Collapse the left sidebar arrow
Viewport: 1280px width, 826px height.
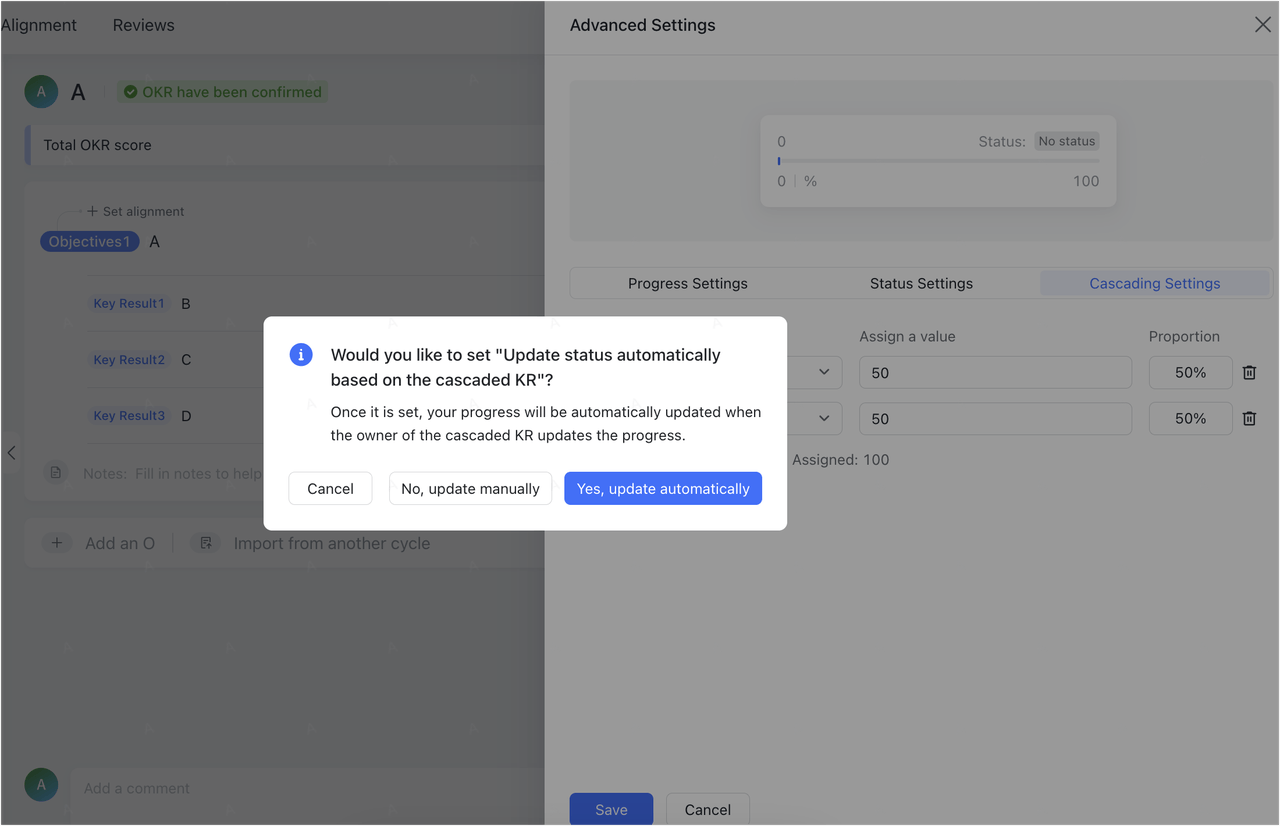point(11,453)
